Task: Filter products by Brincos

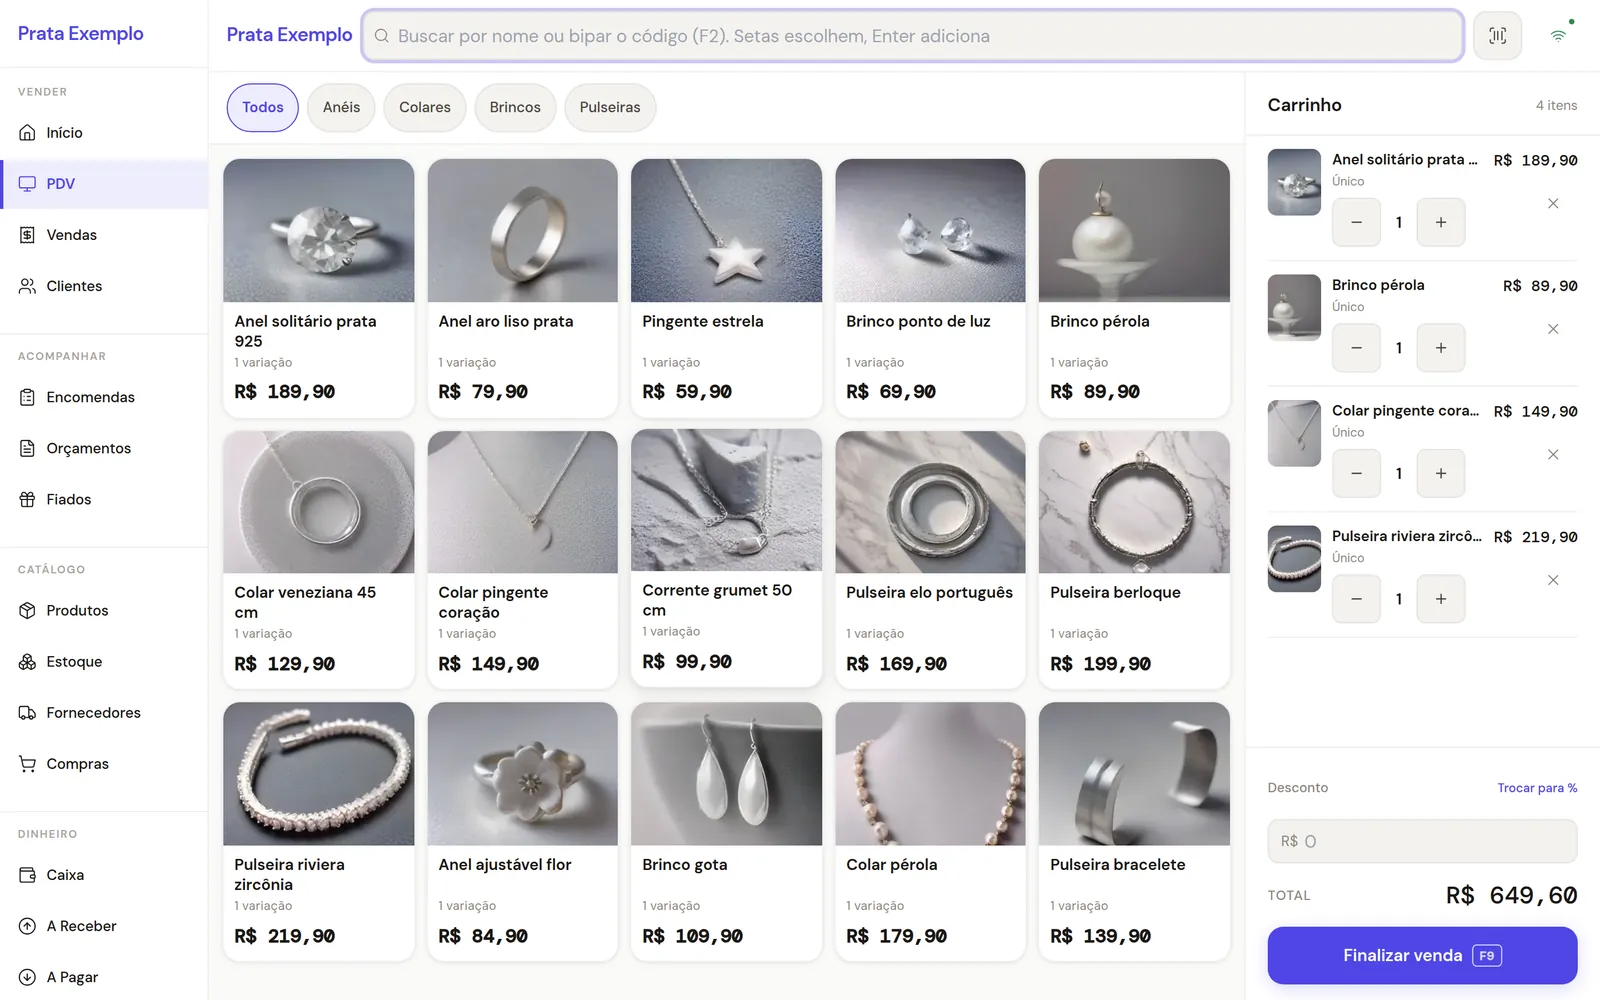Action: (x=515, y=107)
